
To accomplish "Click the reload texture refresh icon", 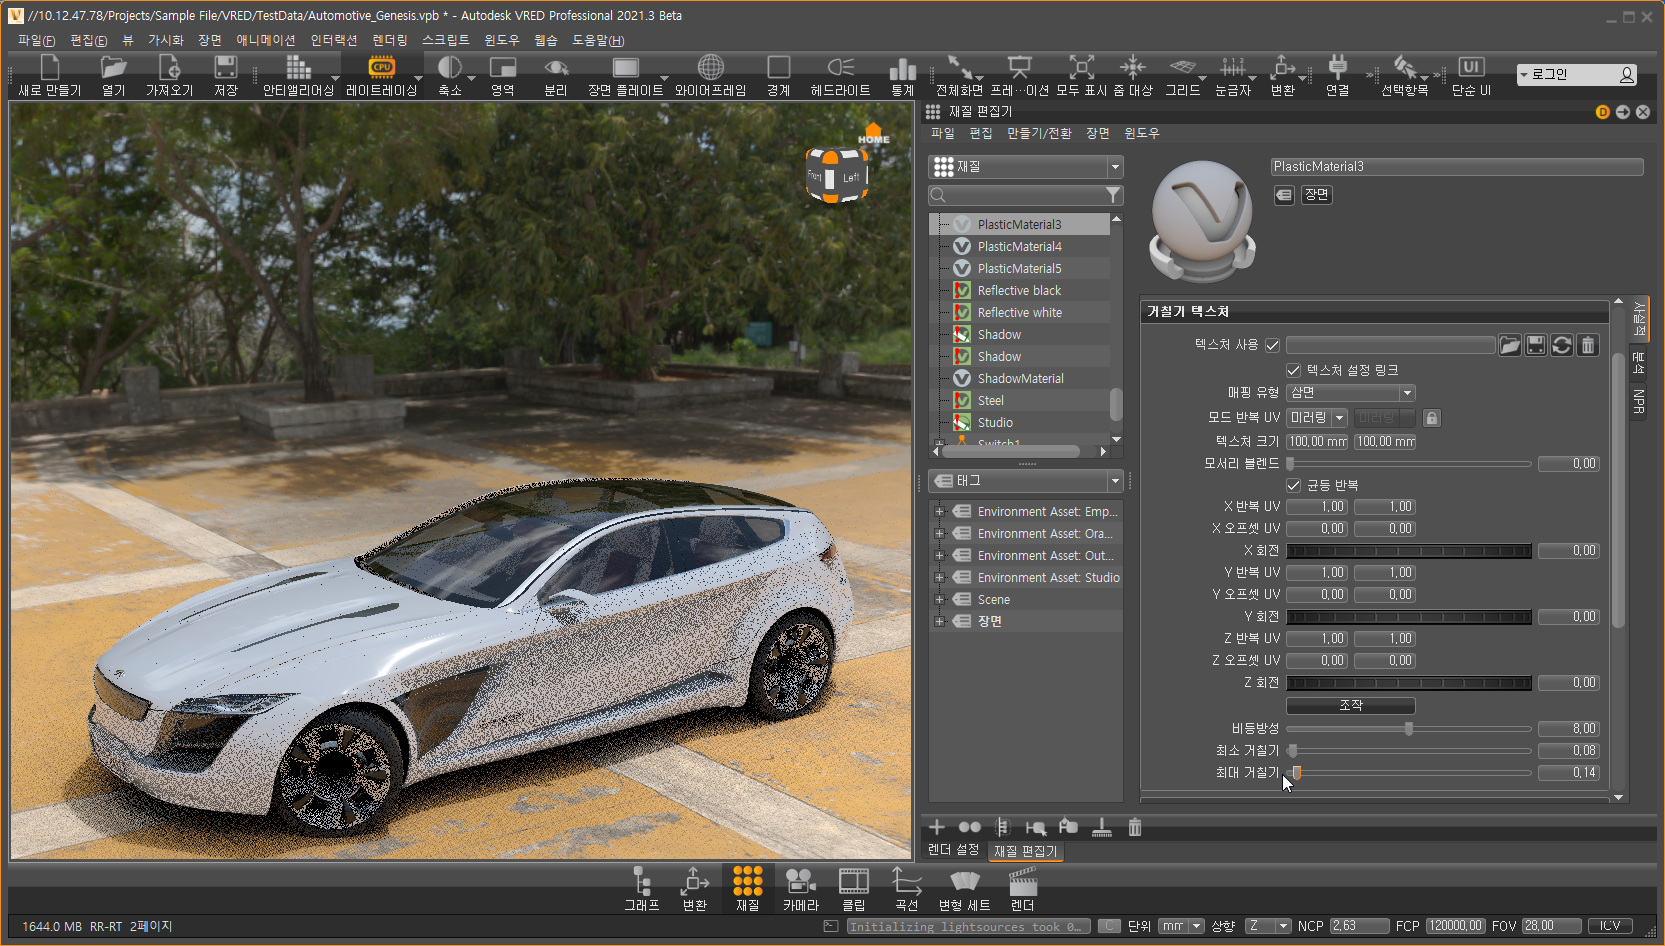I will (x=1562, y=345).
